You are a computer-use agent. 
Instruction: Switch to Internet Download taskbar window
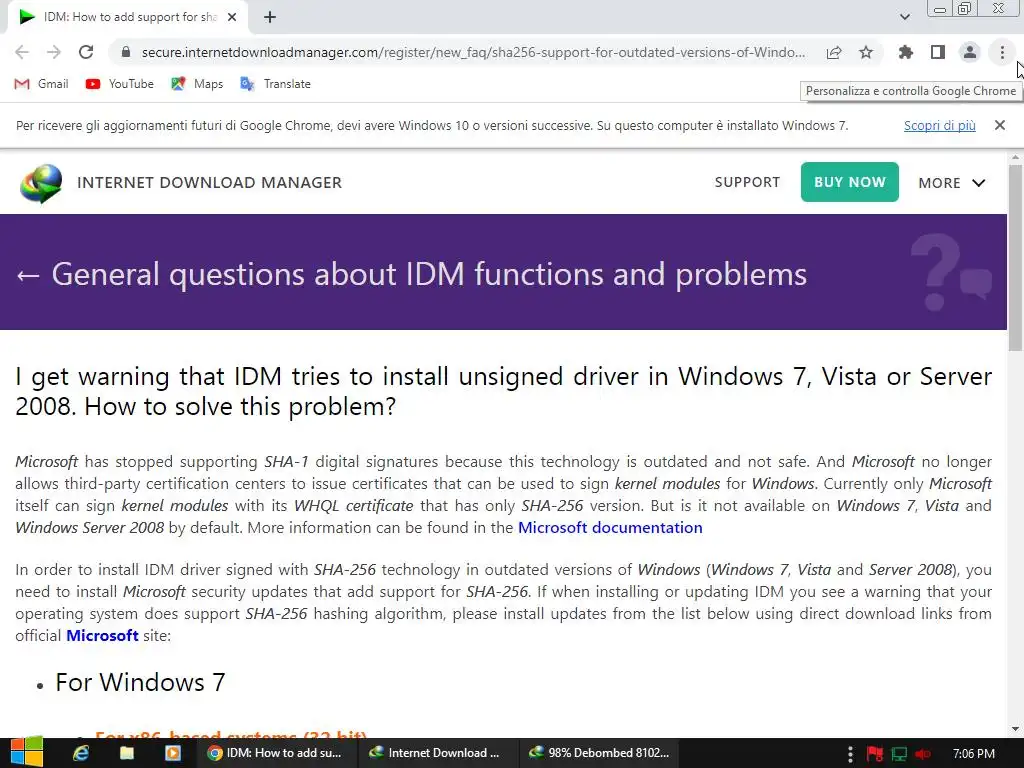439,753
